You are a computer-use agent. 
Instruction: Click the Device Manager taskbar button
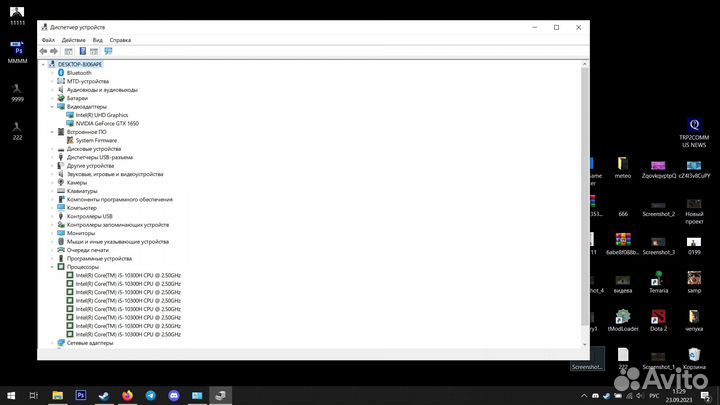pyautogui.click(x=221, y=395)
